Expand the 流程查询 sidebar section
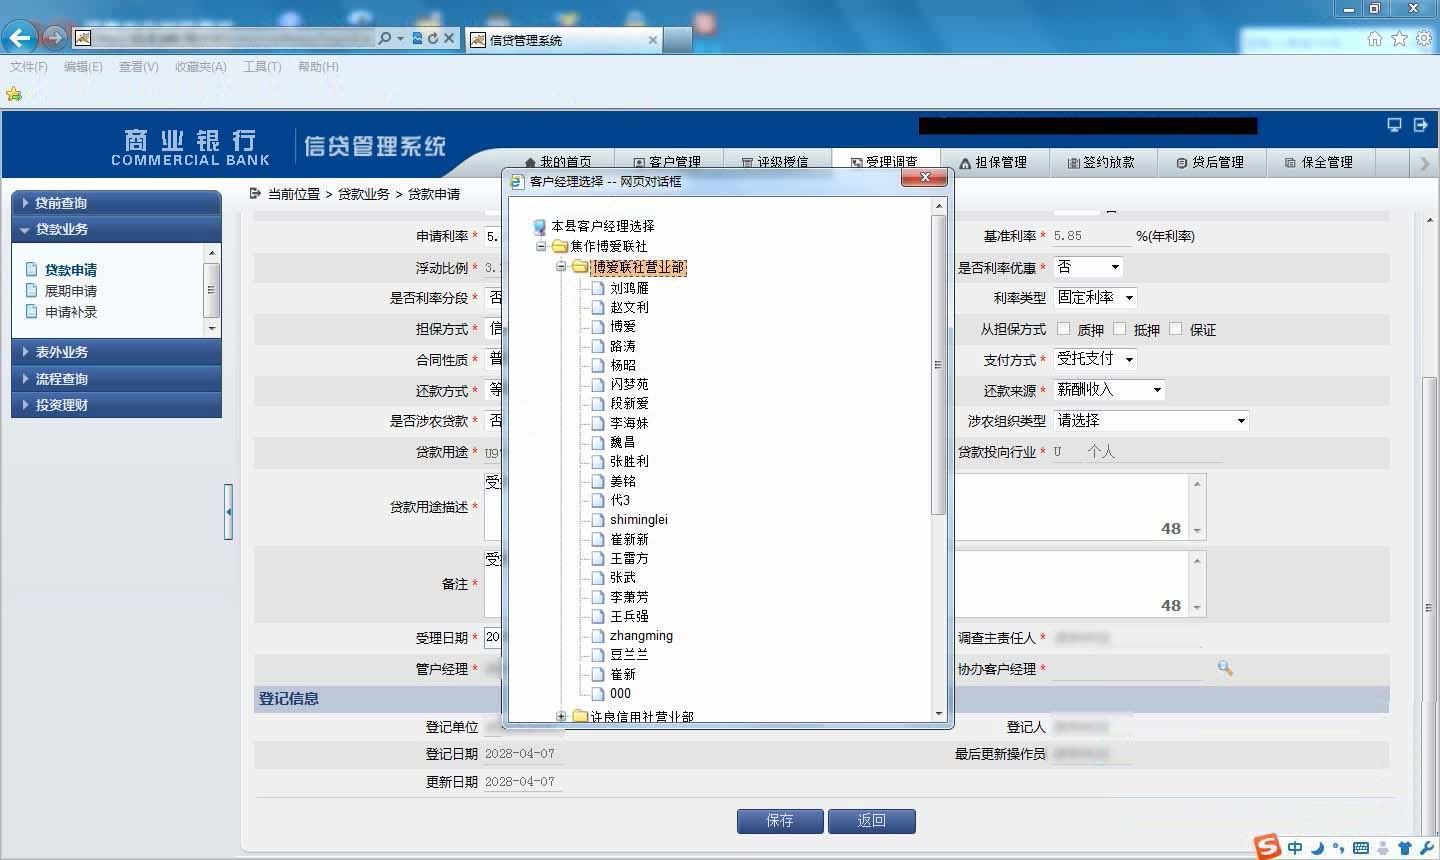This screenshot has width=1440, height=860. 116,379
